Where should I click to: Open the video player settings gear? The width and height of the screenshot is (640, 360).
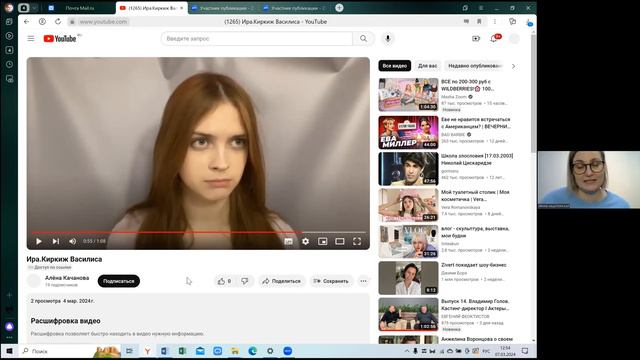305,241
